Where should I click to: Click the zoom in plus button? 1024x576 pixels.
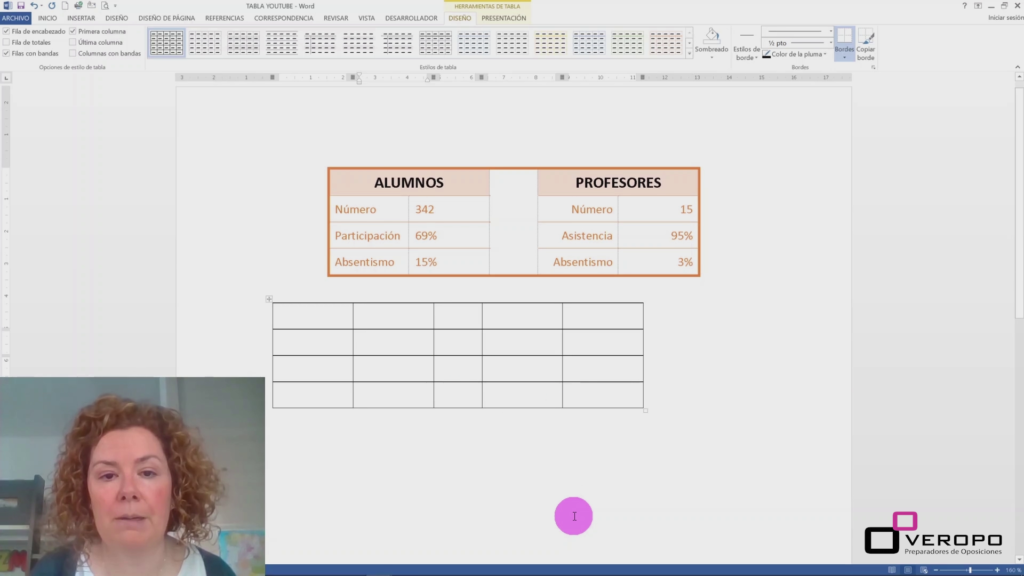997,570
